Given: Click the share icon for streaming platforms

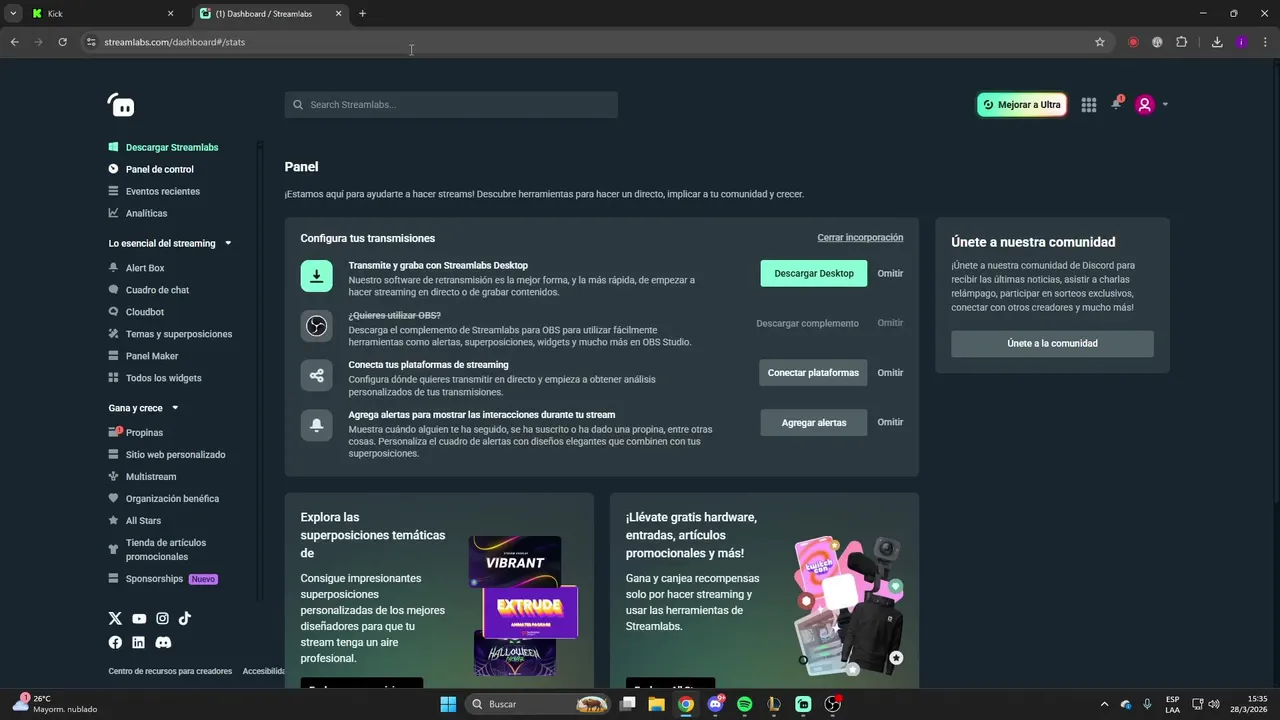Looking at the screenshot, I should (x=317, y=376).
